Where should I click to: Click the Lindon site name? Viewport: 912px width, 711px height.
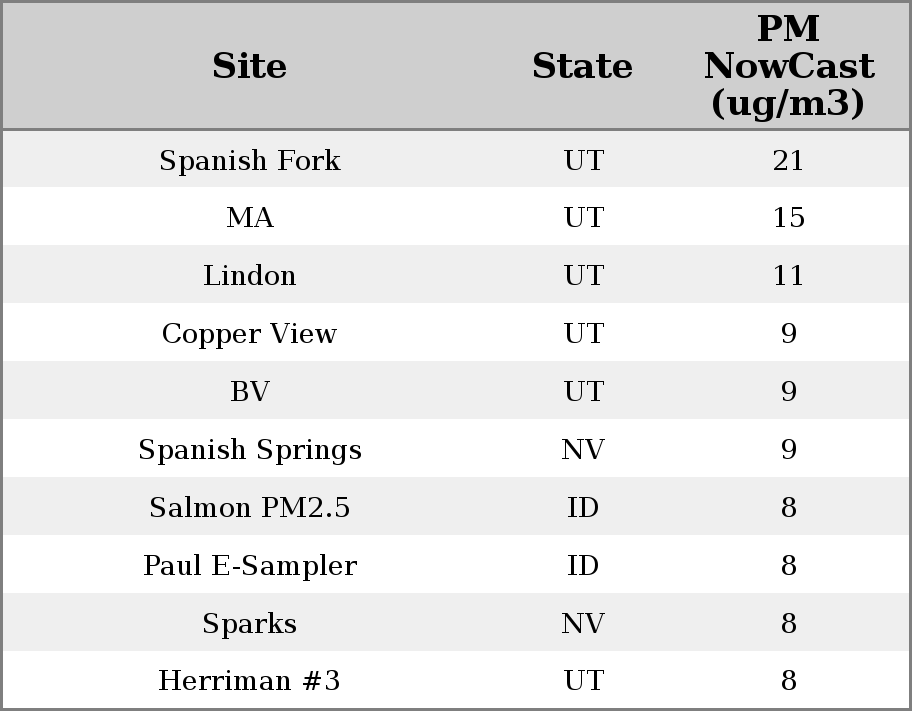(249, 276)
